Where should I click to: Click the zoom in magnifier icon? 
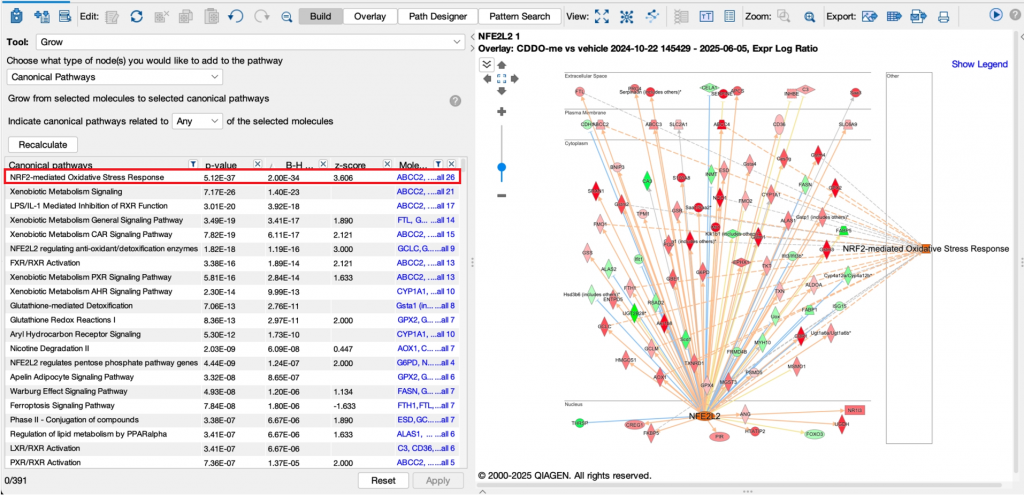[x=810, y=17]
